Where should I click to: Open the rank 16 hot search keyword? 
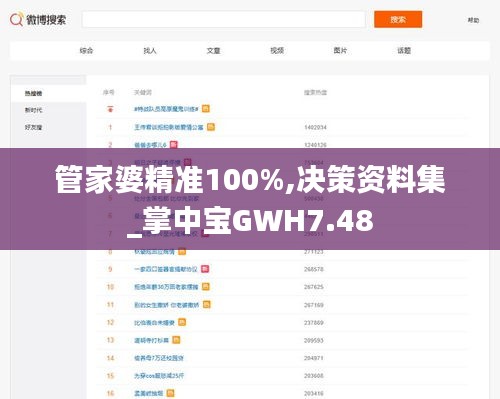(x=149, y=394)
